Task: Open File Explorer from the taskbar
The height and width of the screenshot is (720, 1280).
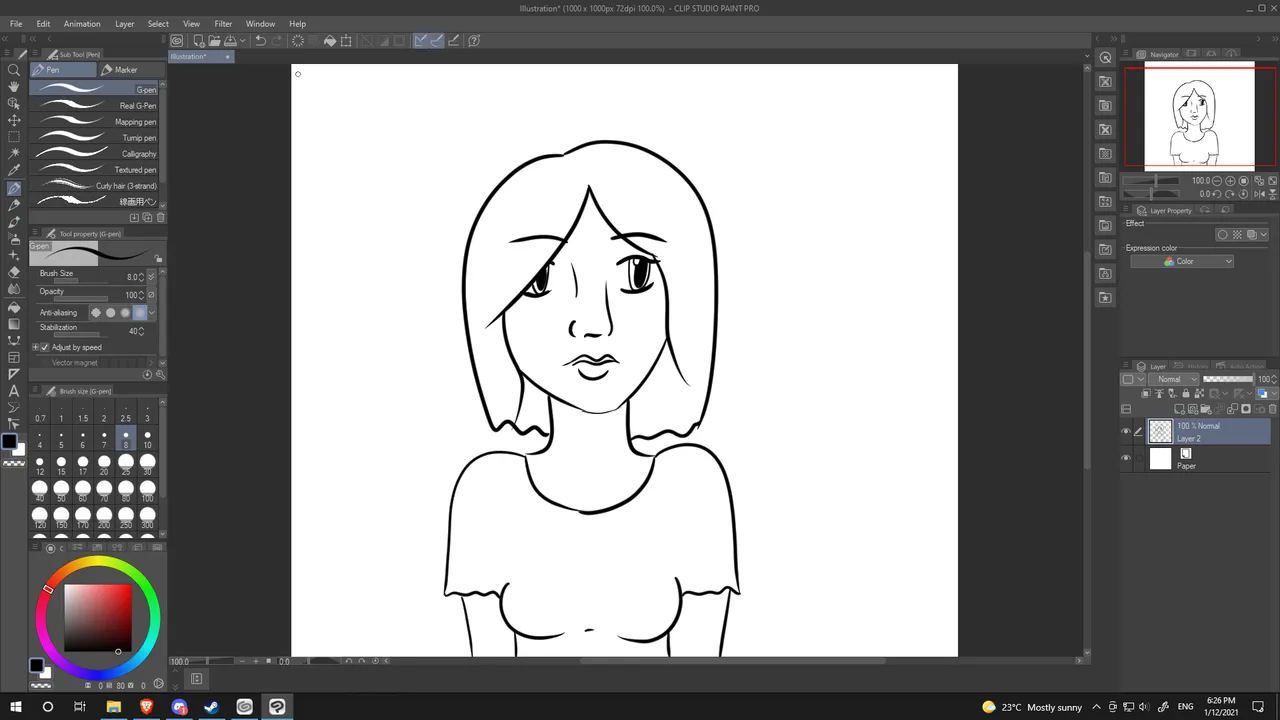Action: [x=114, y=707]
